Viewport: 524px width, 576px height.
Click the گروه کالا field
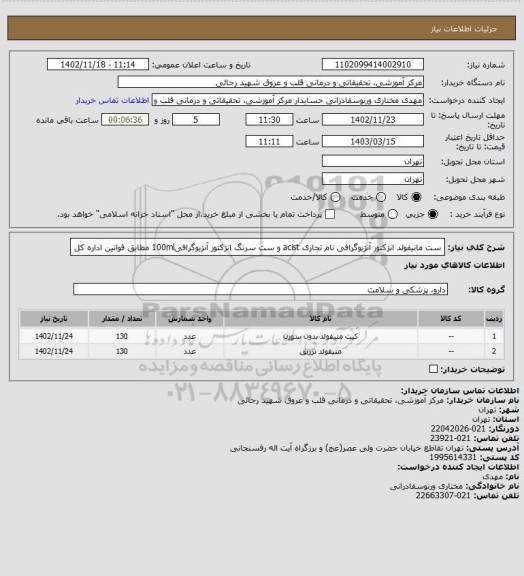click(260, 289)
